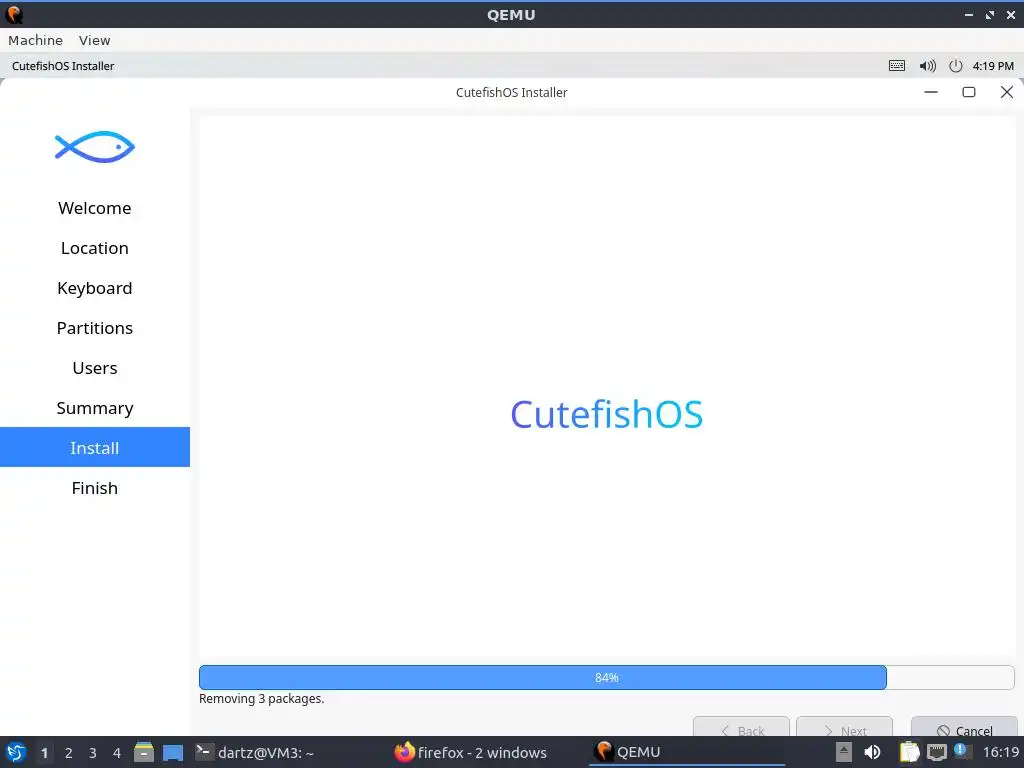The image size is (1024, 768).
Task: Select the Summary step in sidebar
Action: pyautogui.click(x=95, y=408)
